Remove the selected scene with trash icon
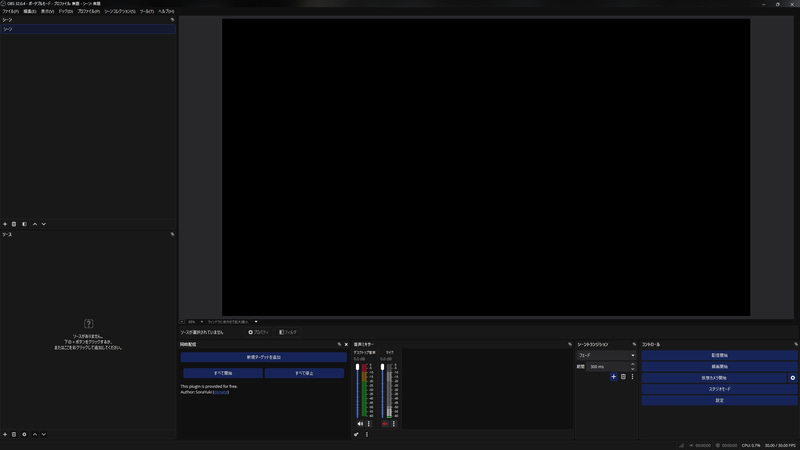The image size is (800, 450). pos(14,224)
